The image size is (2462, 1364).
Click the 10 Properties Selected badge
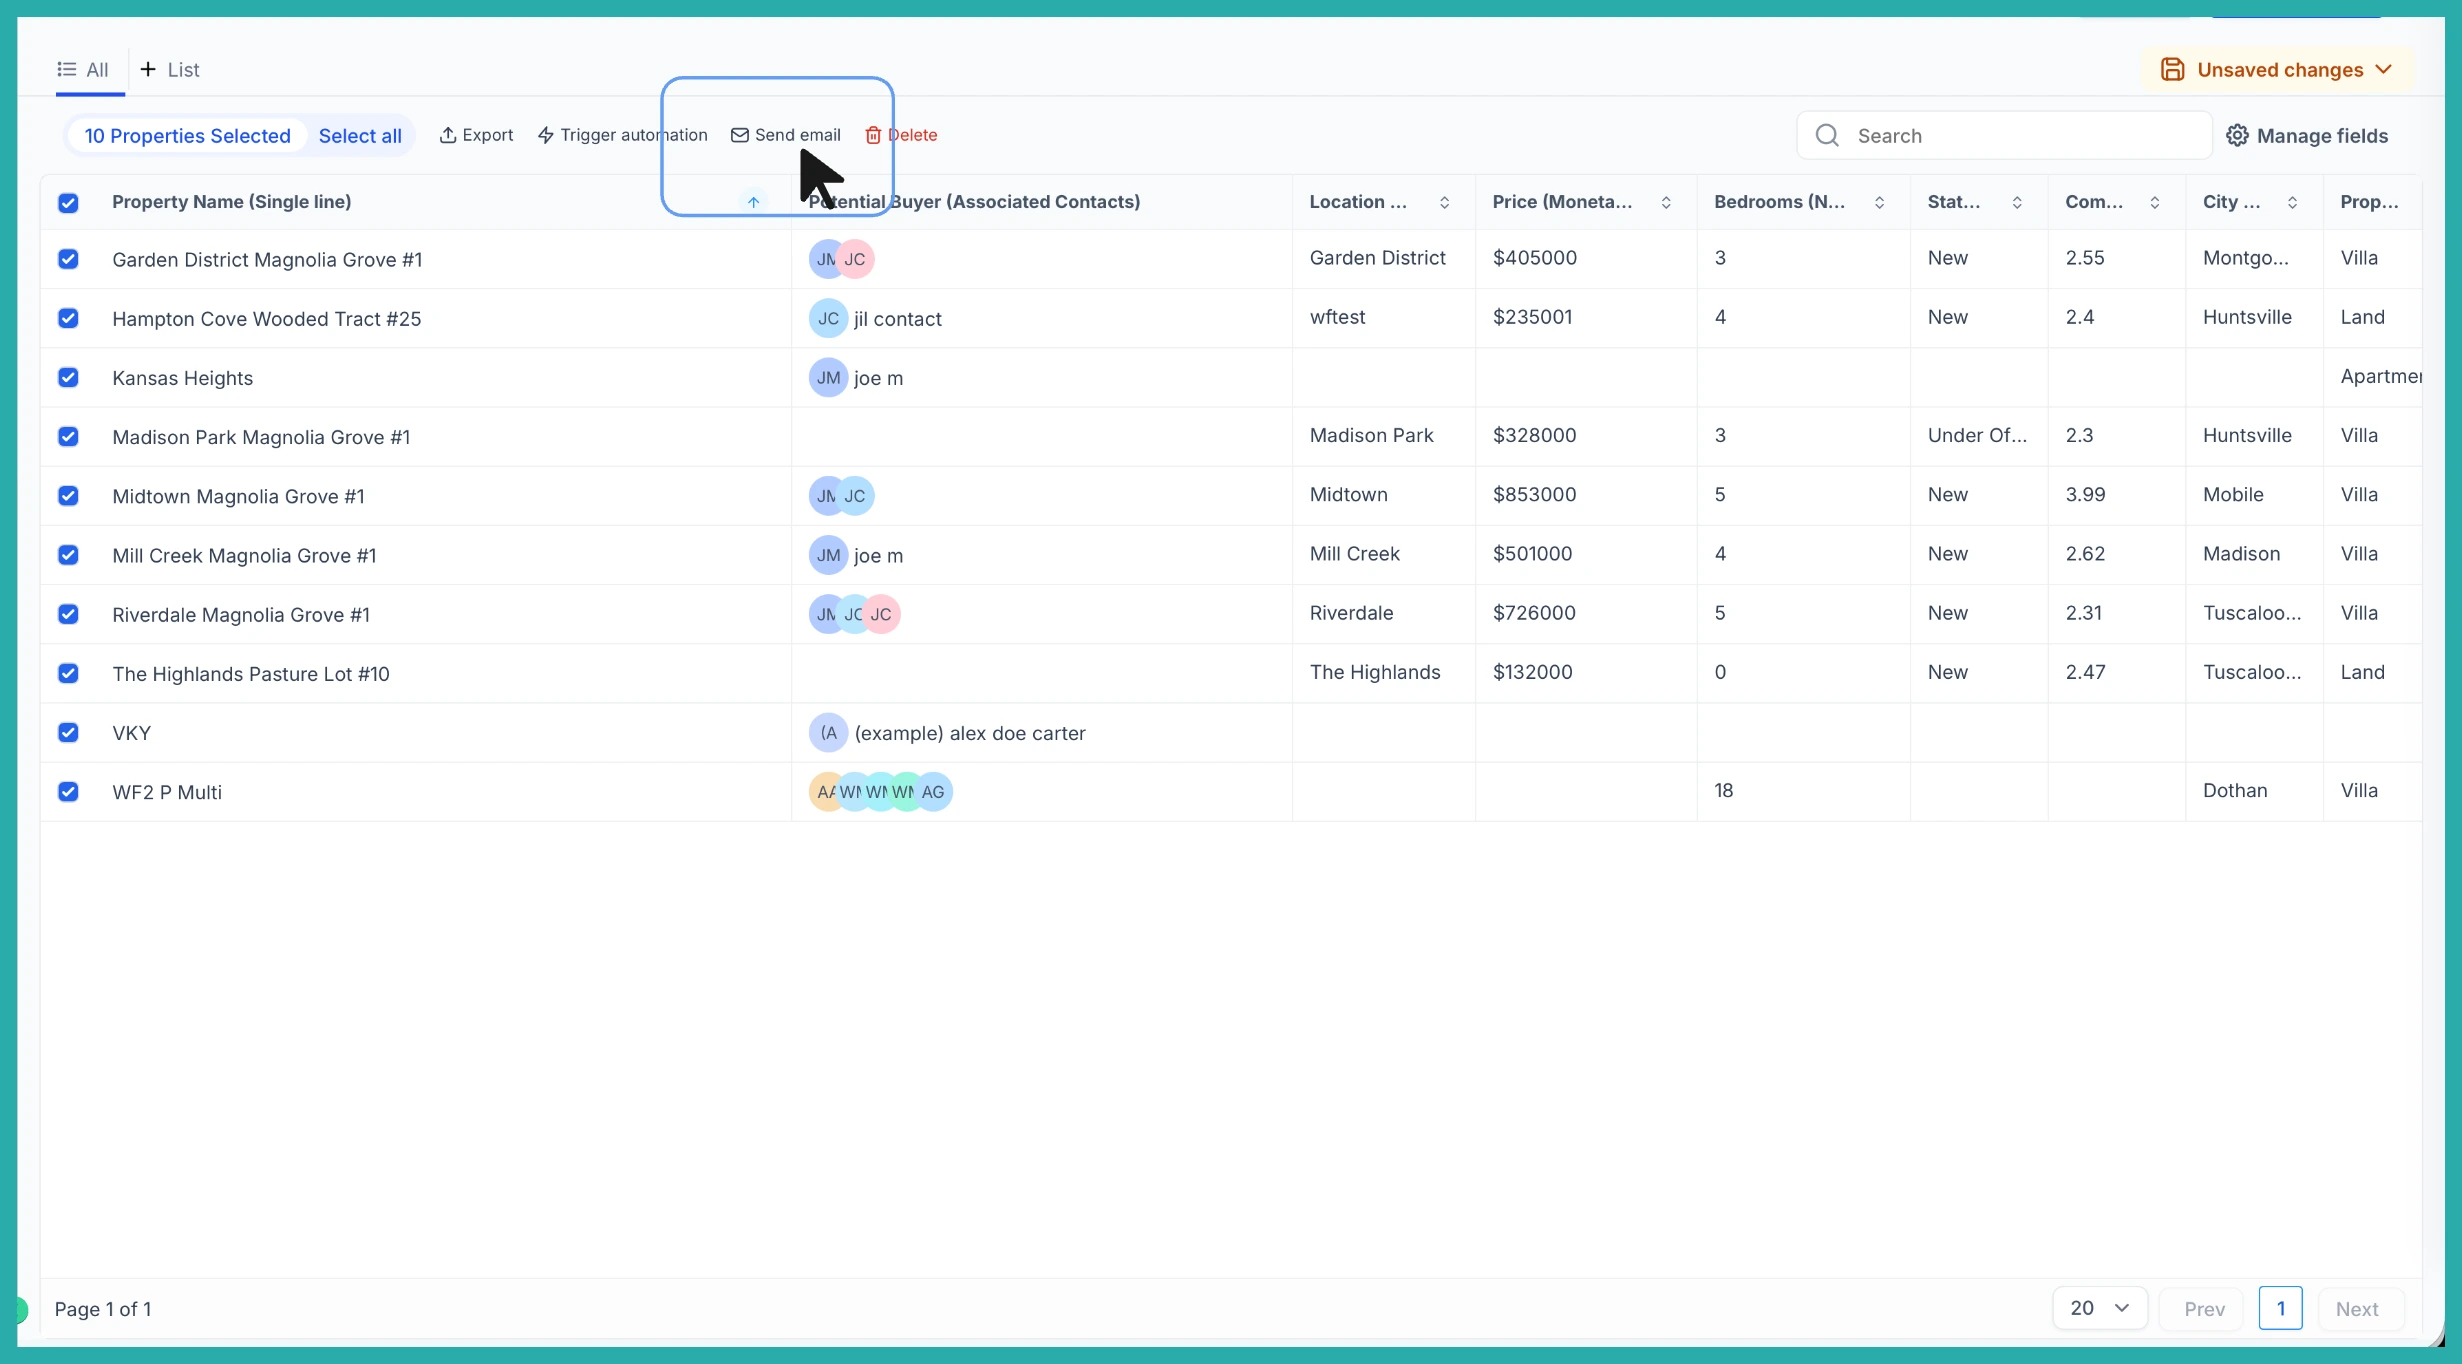187,136
